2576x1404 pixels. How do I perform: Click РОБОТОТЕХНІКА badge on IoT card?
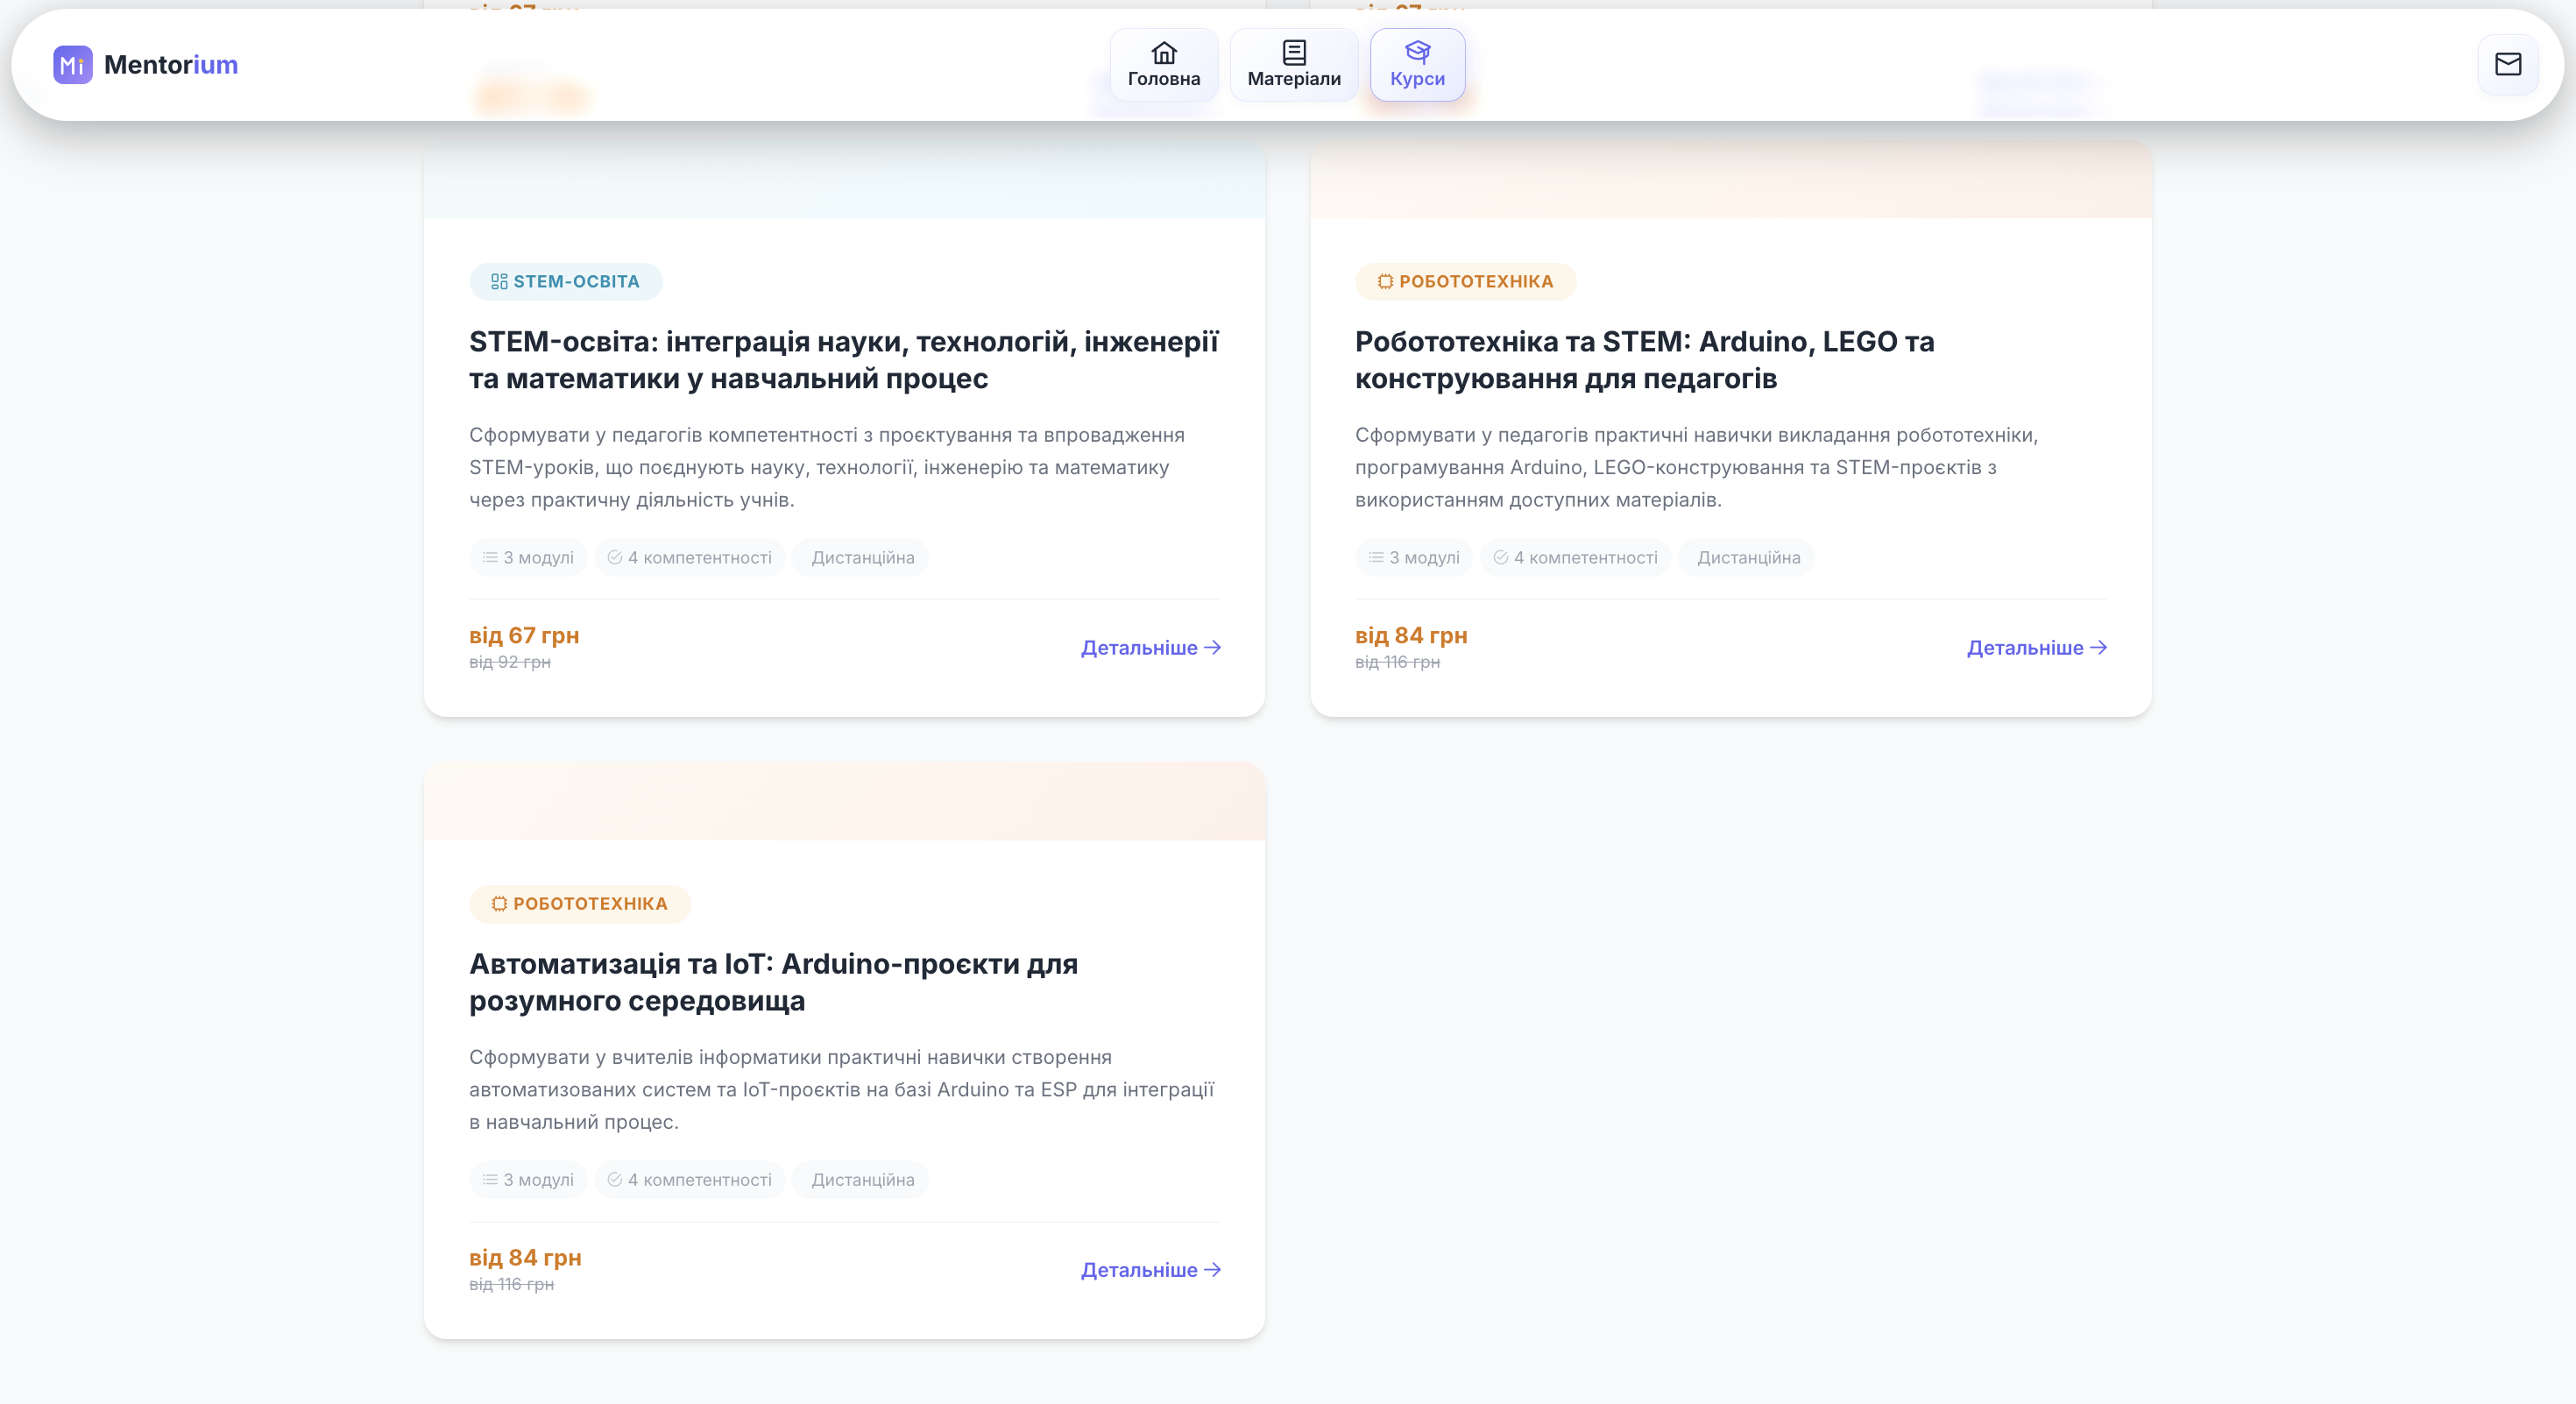(x=579, y=904)
